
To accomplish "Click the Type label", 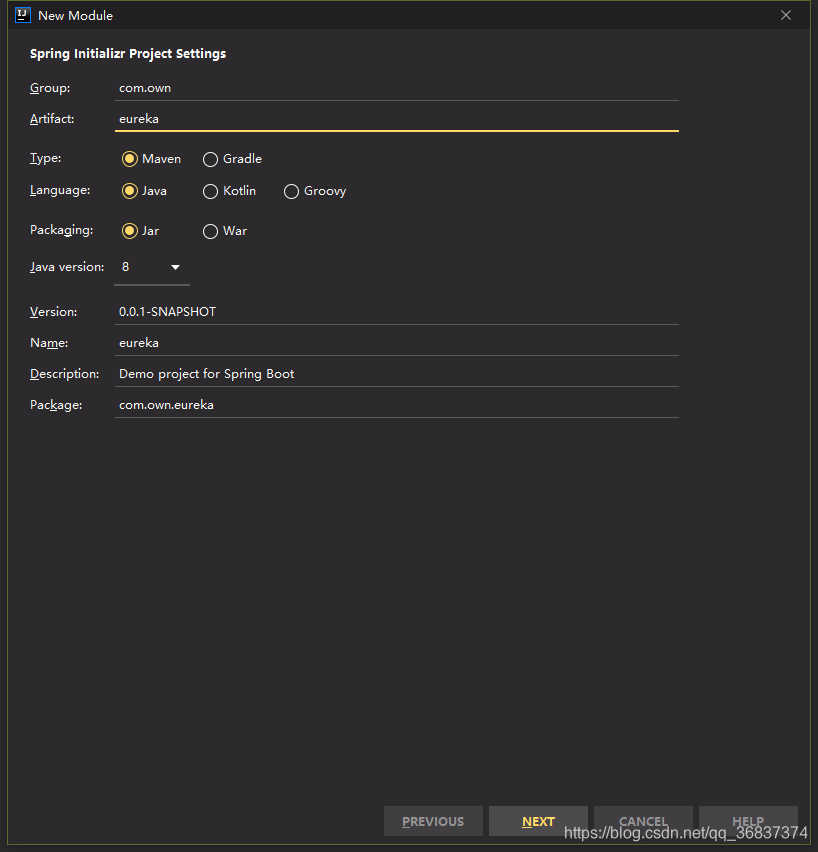I will 46,159.
